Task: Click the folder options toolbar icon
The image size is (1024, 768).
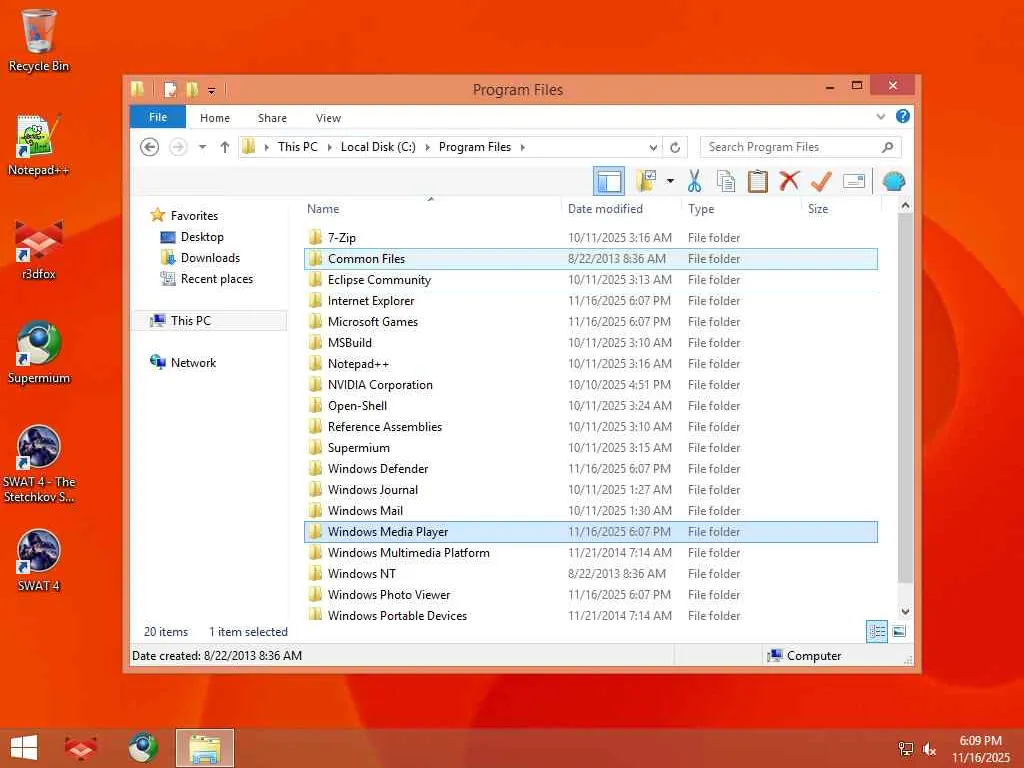Action: (646, 181)
